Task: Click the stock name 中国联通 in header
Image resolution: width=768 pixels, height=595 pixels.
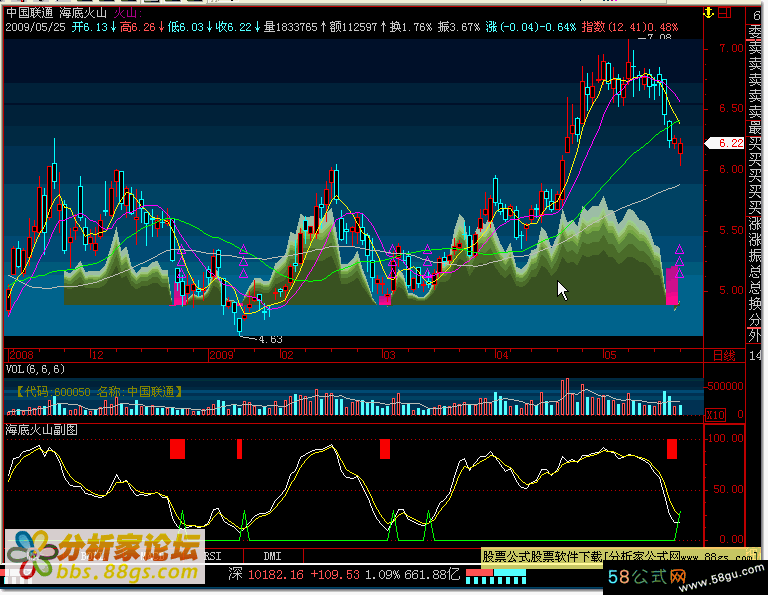Action: pyautogui.click(x=29, y=13)
